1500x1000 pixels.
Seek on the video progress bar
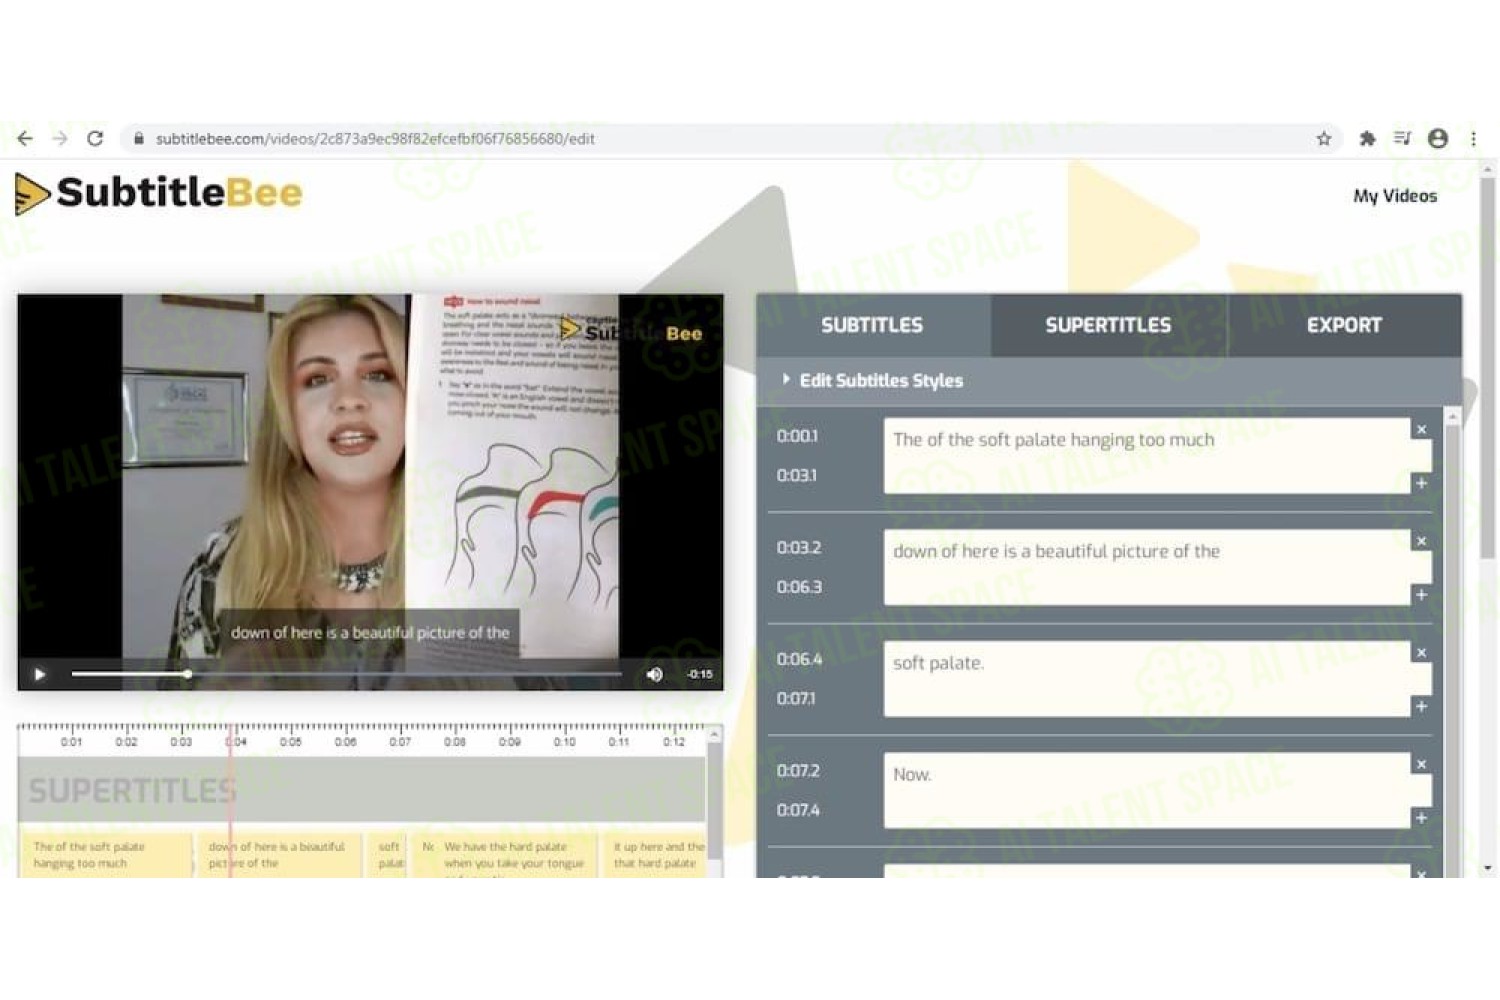347,674
